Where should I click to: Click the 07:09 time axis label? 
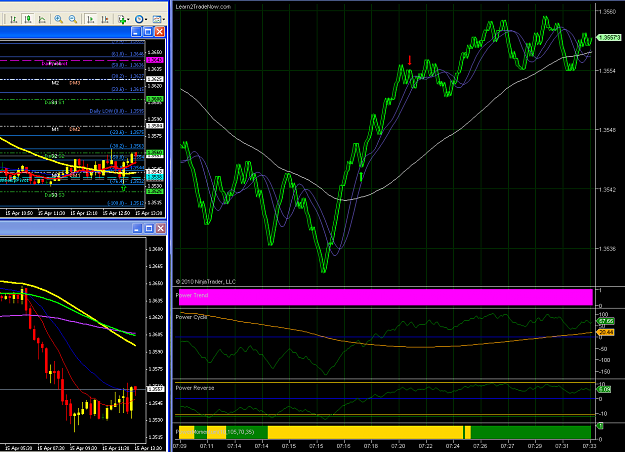[180, 446]
